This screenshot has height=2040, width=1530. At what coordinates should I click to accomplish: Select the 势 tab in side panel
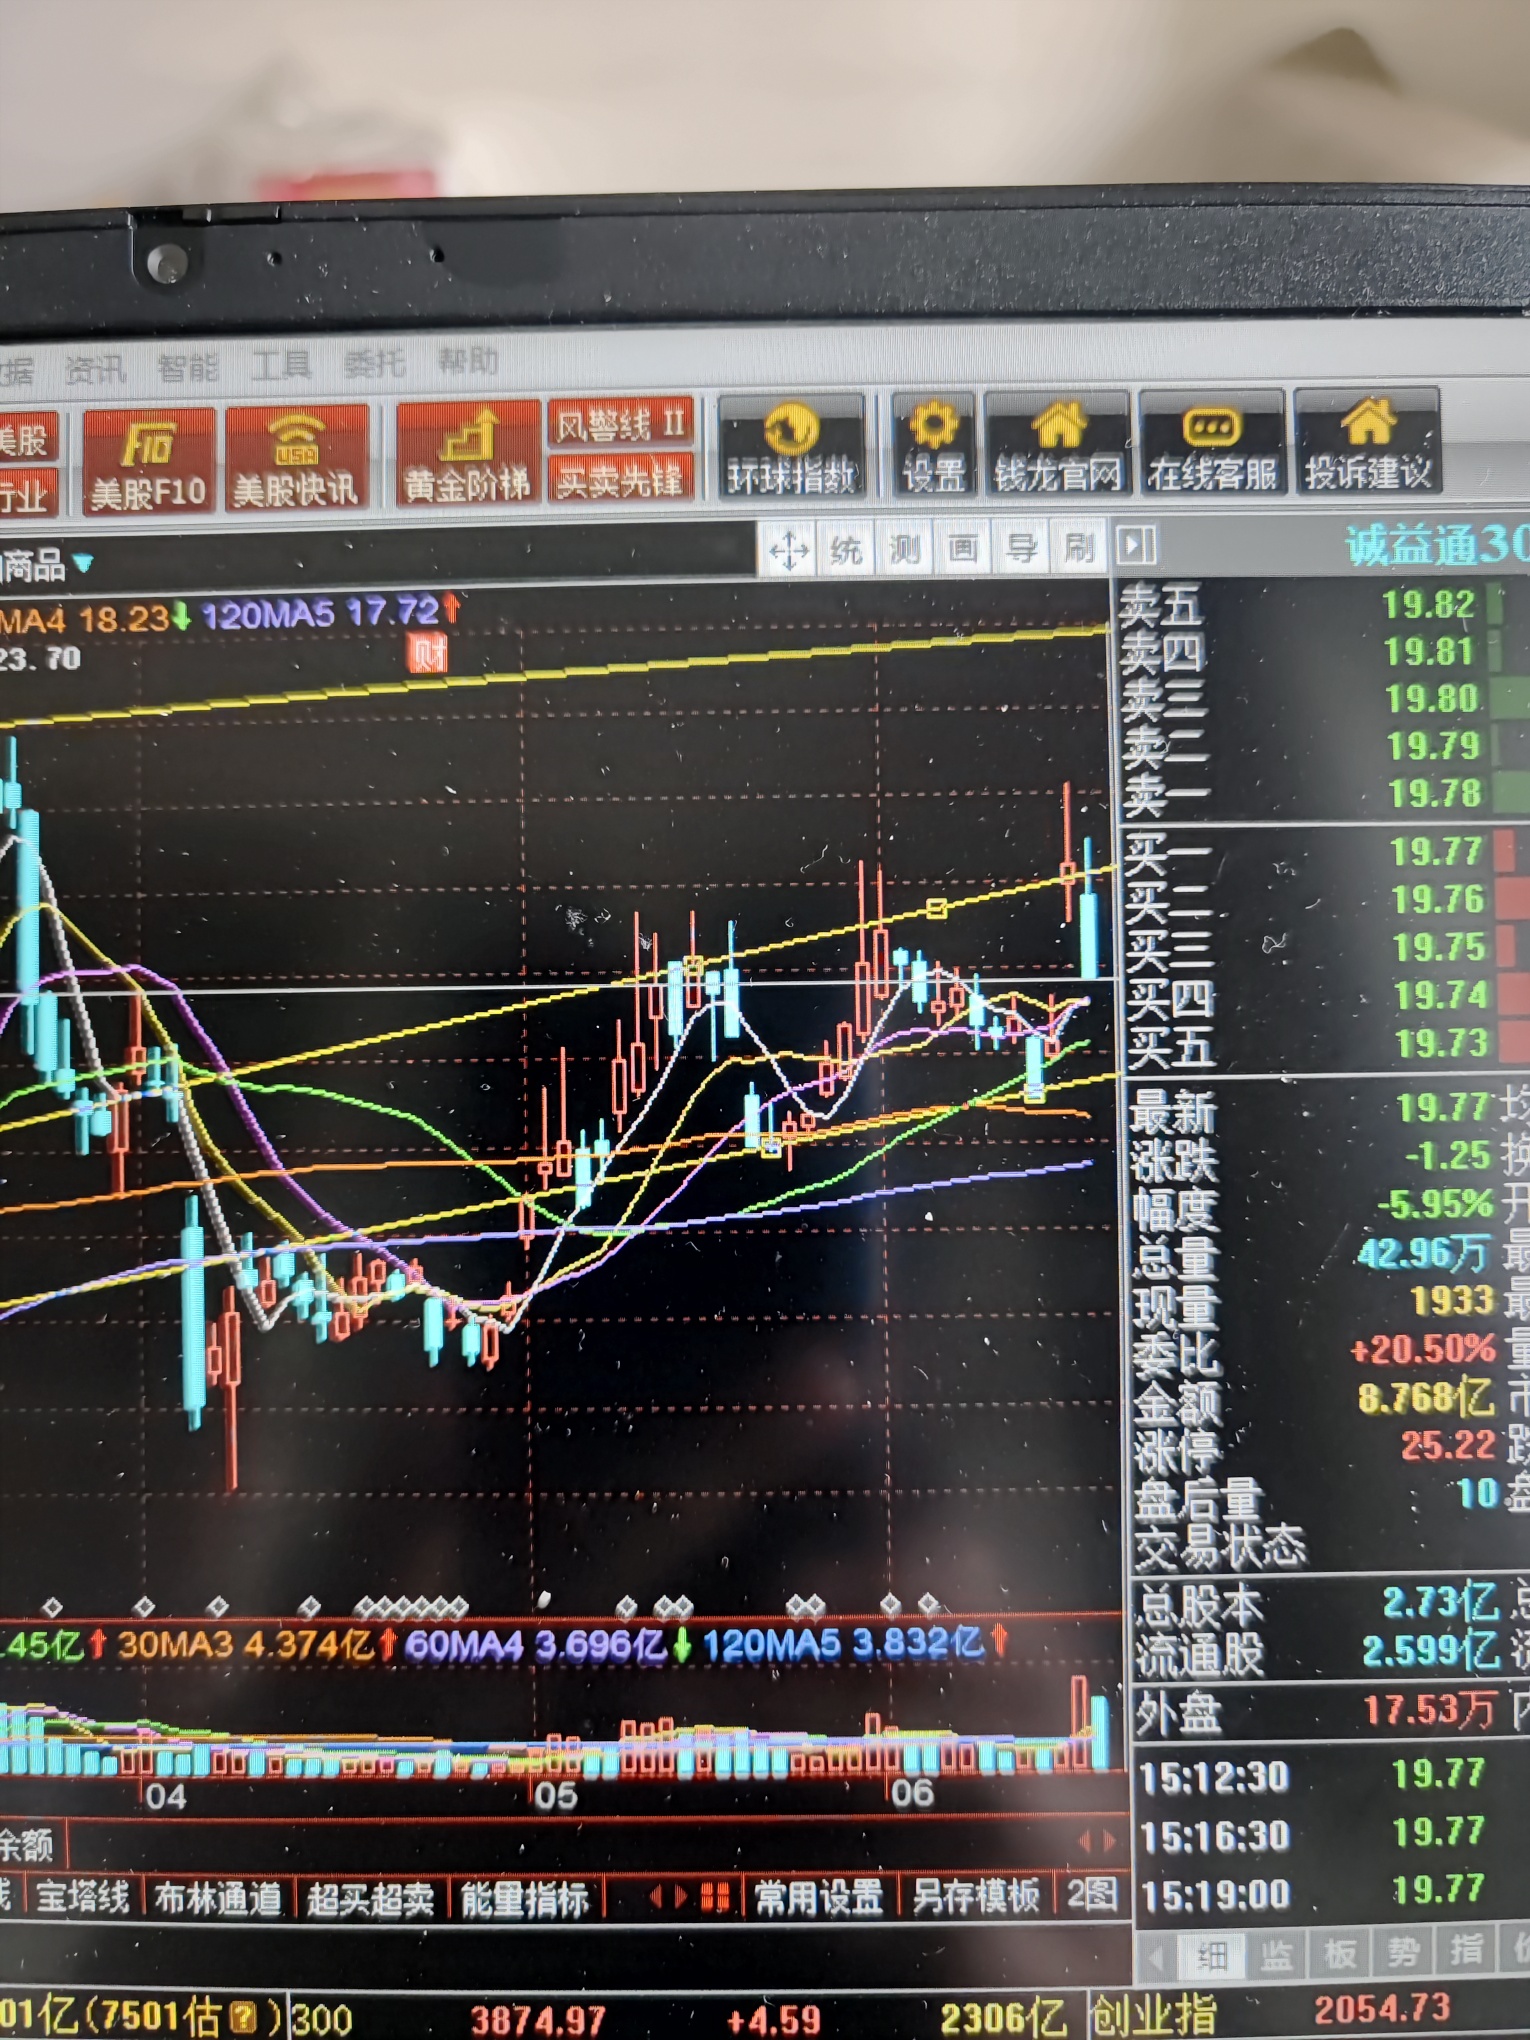(1404, 1951)
